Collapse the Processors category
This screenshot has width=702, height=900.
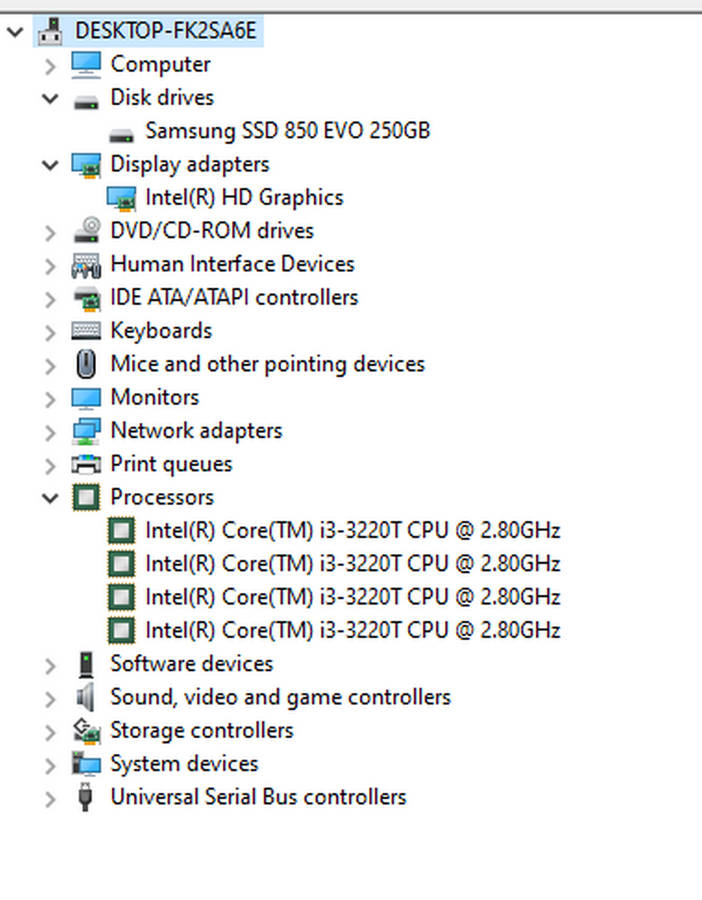[x=50, y=497]
